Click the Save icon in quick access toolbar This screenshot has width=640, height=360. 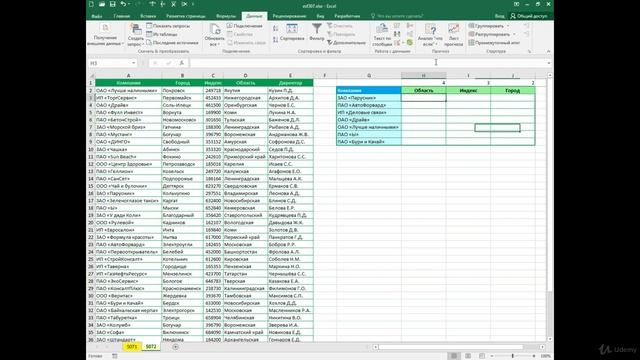112,4
